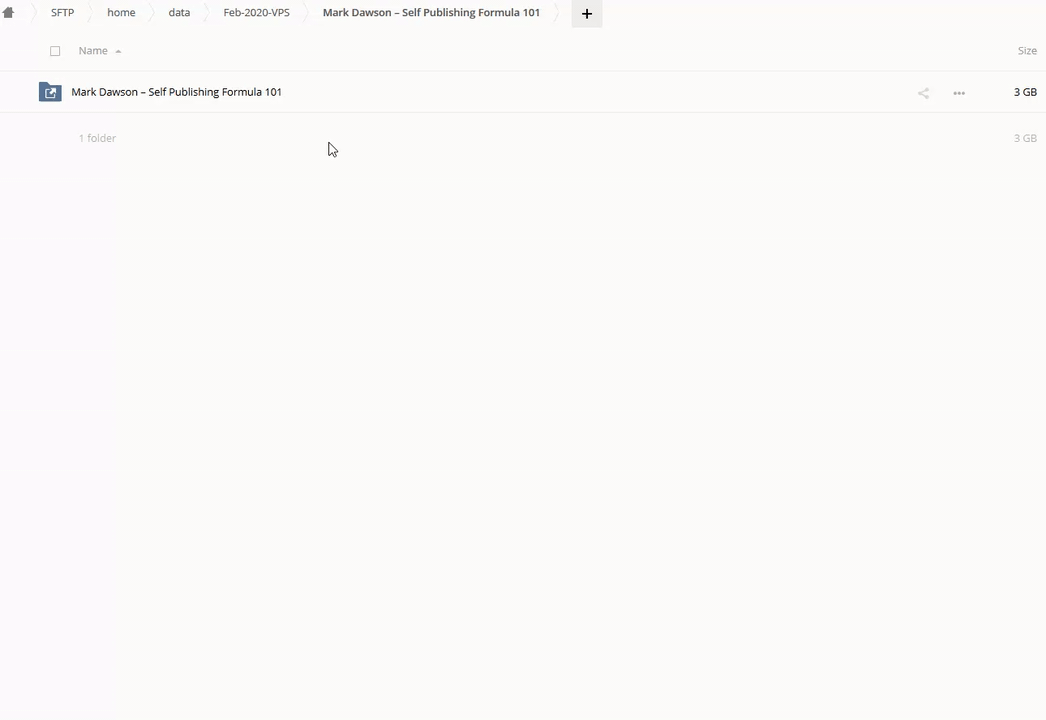Tick the select-all checkbox
1046x720 pixels.
[55, 51]
